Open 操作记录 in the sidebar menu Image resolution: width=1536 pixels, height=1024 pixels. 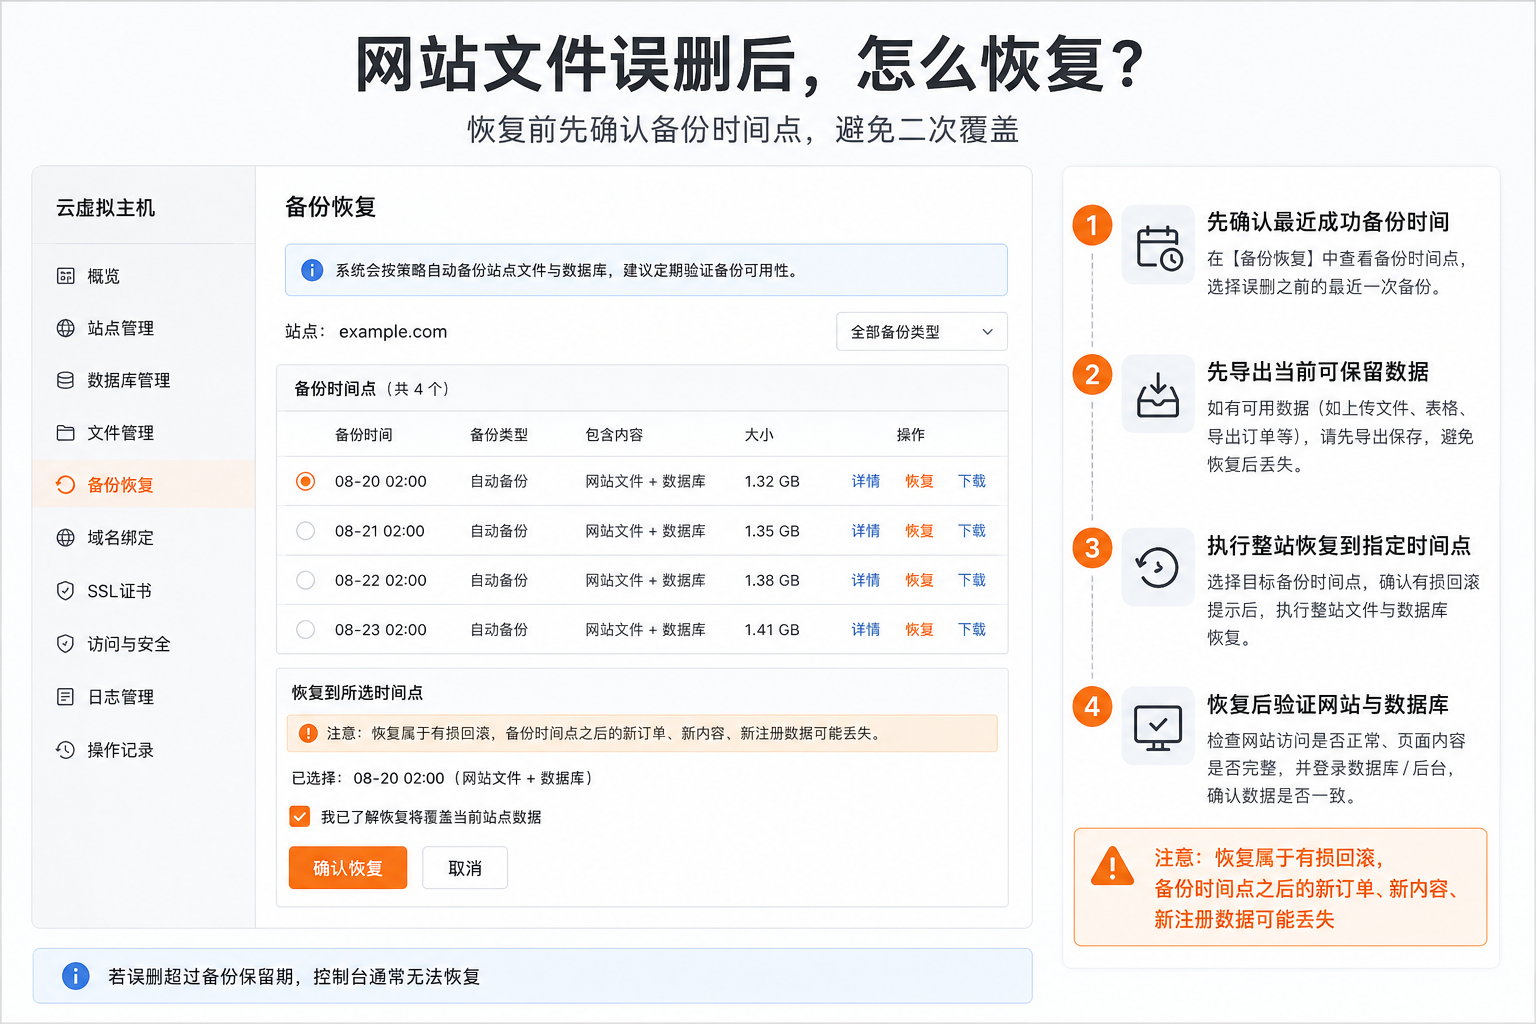click(x=144, y=750)
